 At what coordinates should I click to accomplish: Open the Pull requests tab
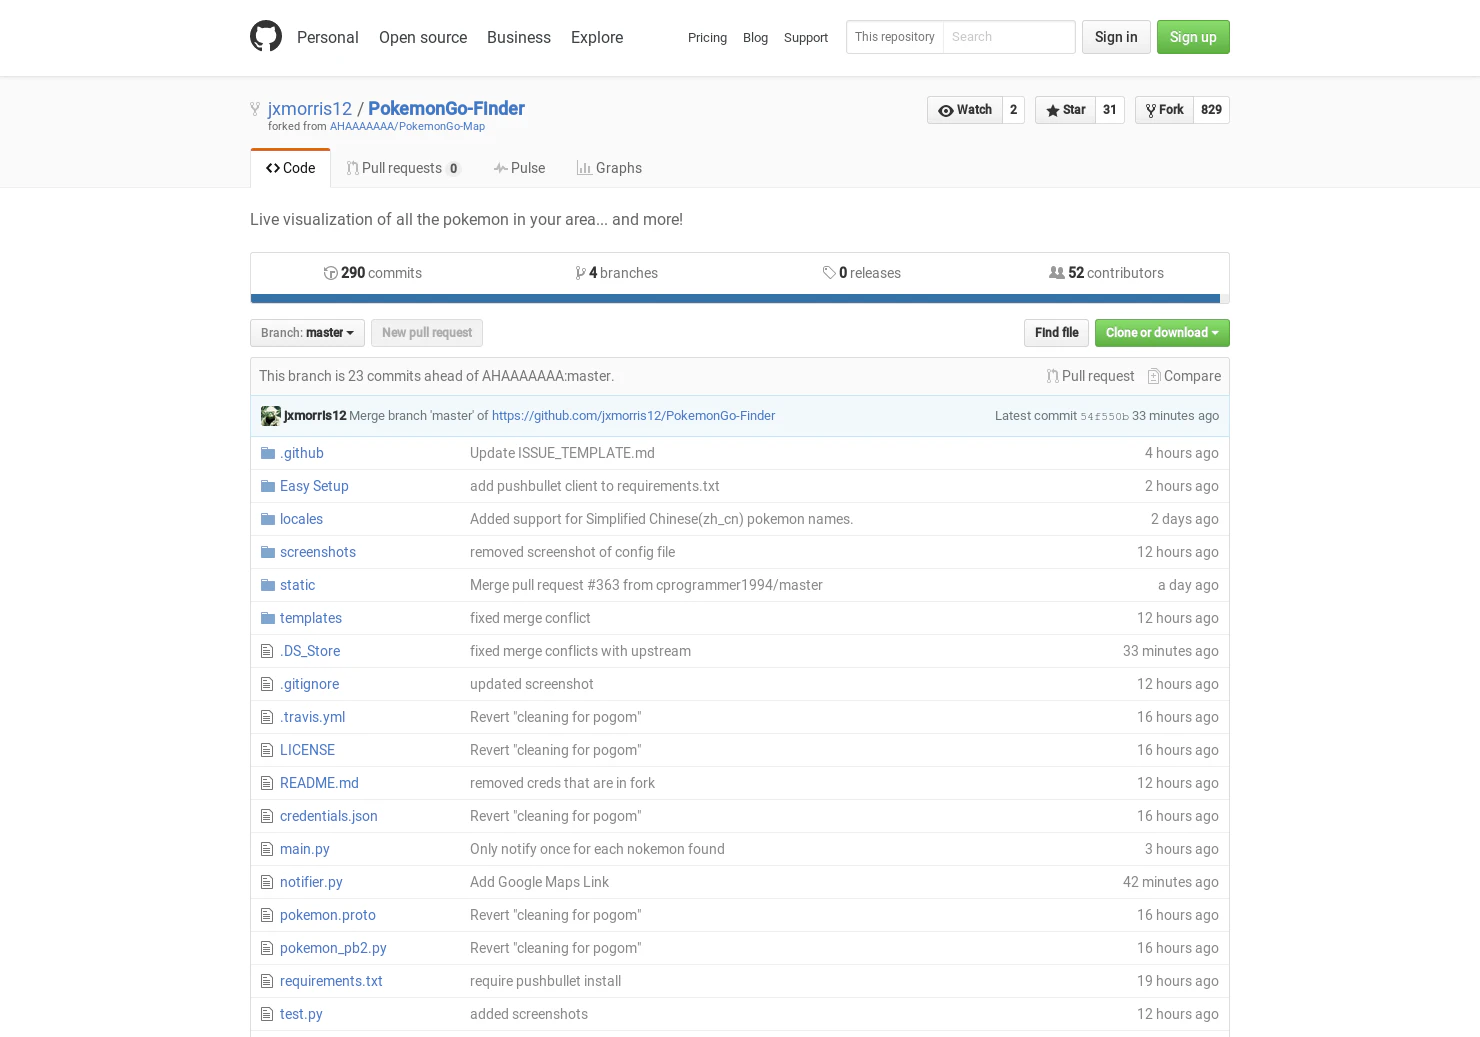coord(403,168)
